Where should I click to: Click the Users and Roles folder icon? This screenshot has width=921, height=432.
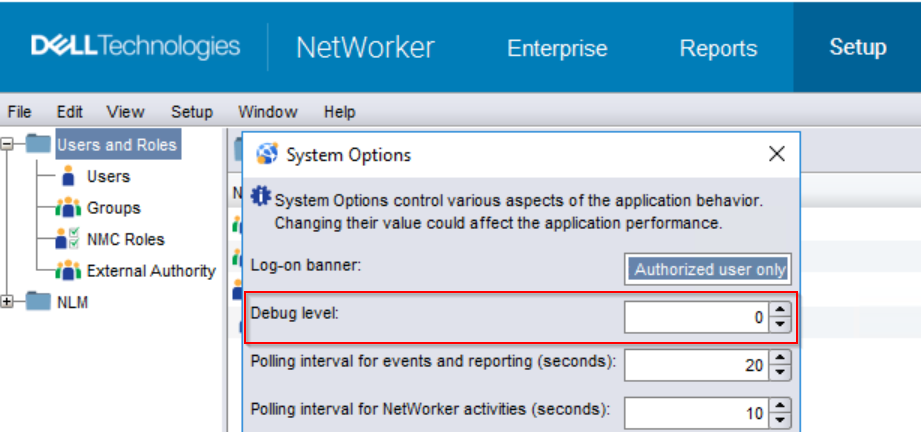[38, 145]
